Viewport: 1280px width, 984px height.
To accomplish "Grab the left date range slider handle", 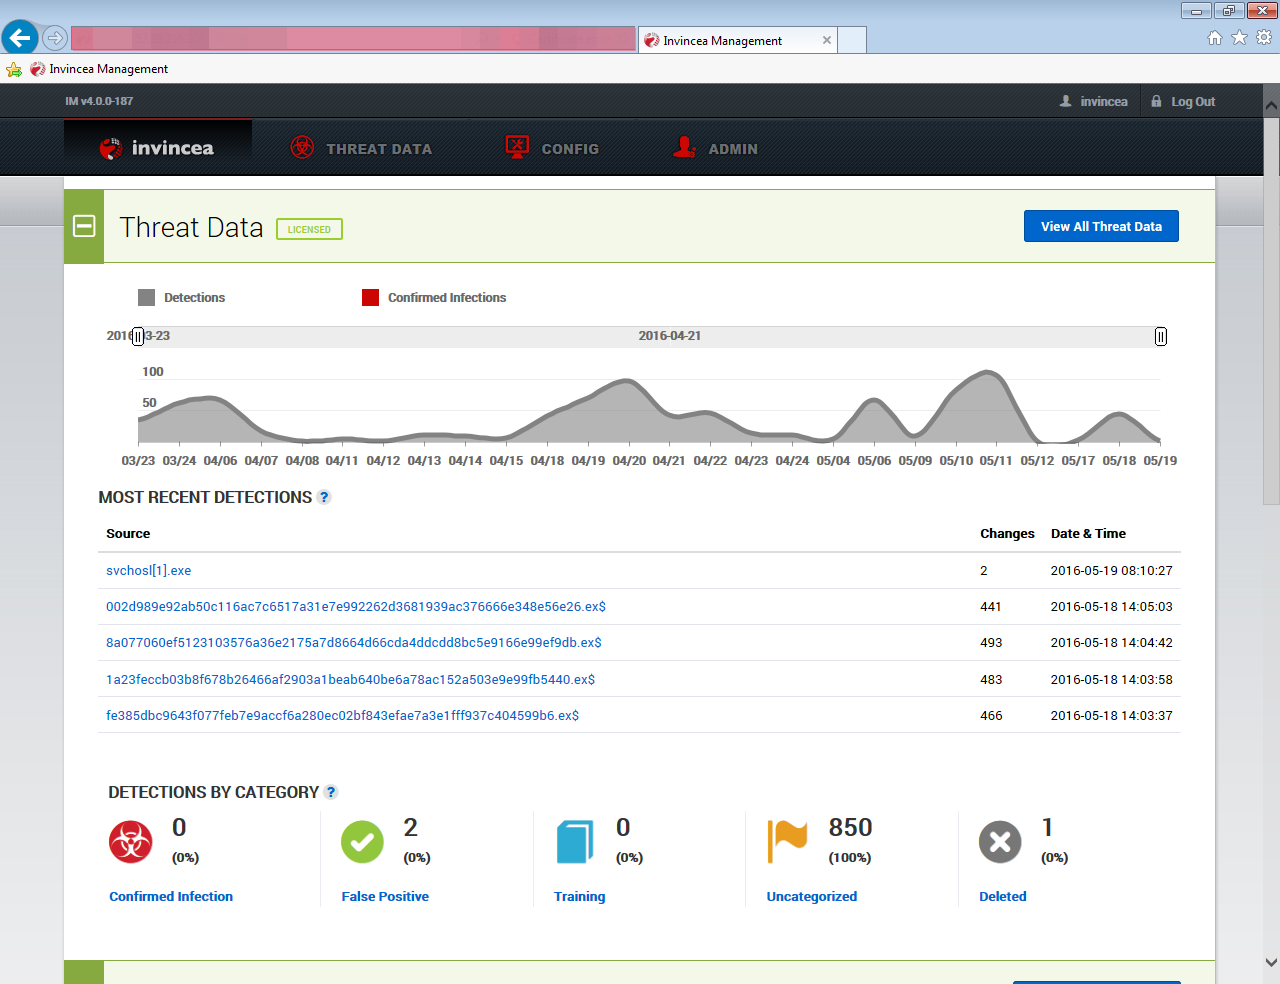I will tap(138, 336).
